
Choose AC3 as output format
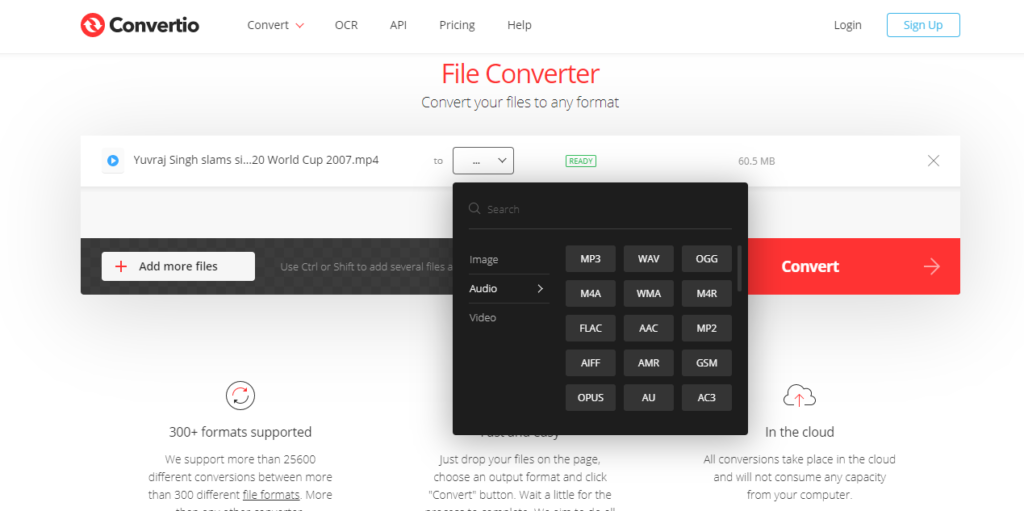pyautogui.click(x=707, y=397)
